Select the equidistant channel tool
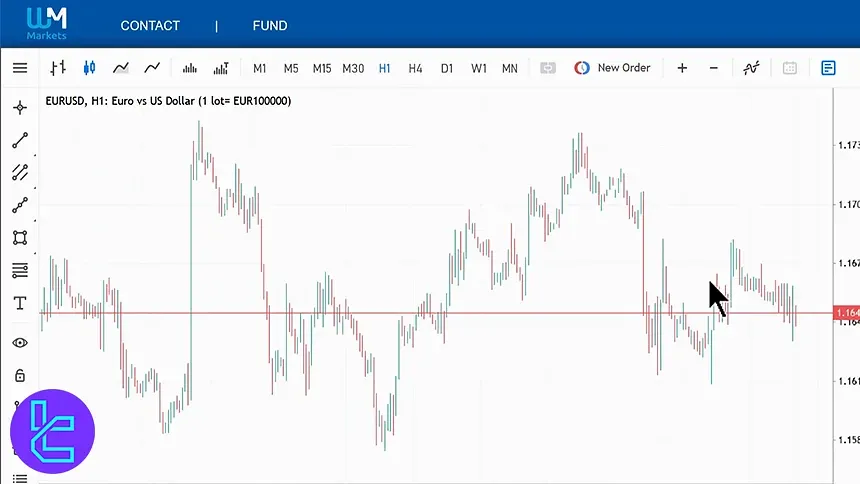Viewport: 860px width, 484px height. coord(20,172)
